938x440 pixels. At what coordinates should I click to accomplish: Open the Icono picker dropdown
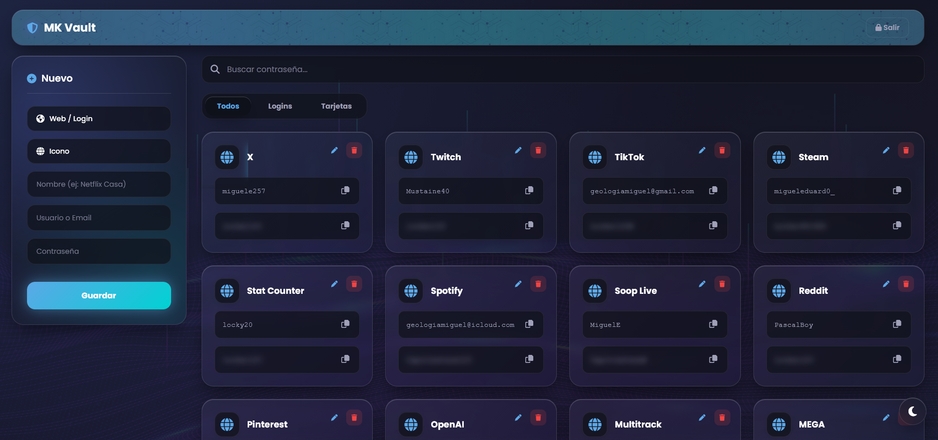[99, 151]
